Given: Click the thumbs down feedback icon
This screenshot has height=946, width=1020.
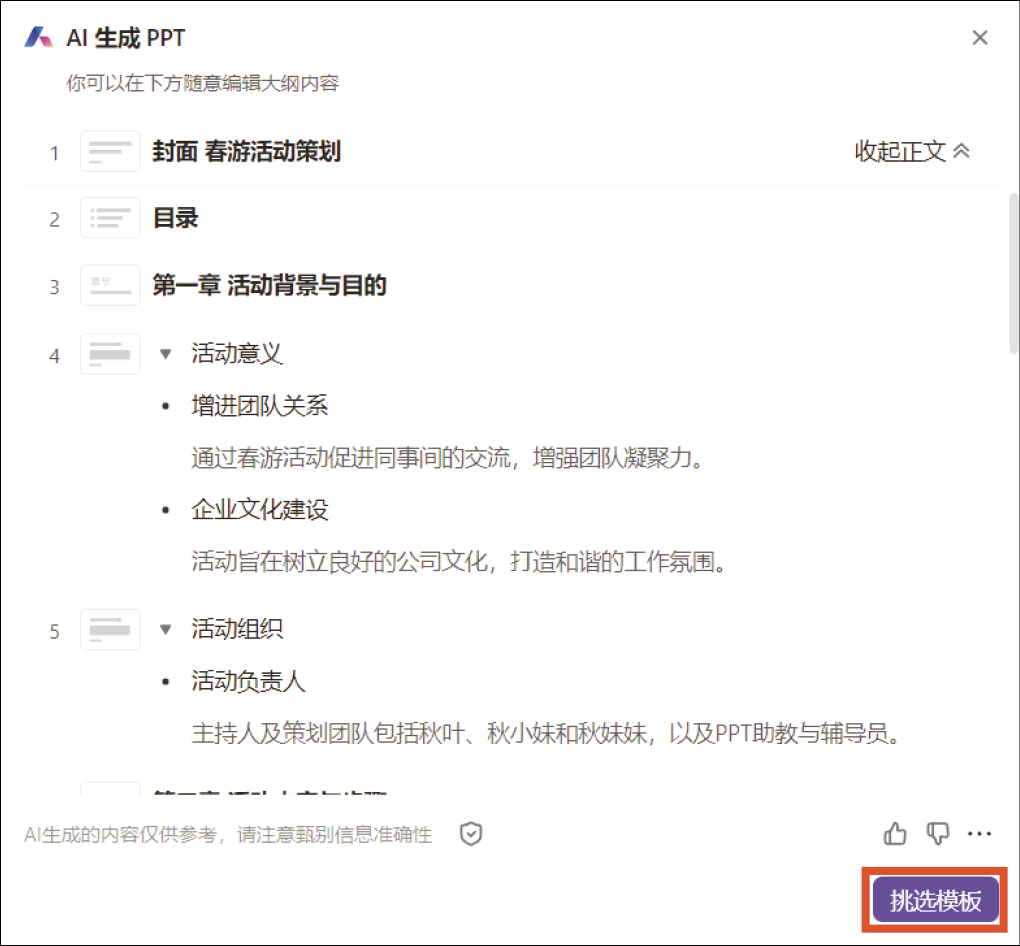Looking at the screenshot, I should coord(937,833).
